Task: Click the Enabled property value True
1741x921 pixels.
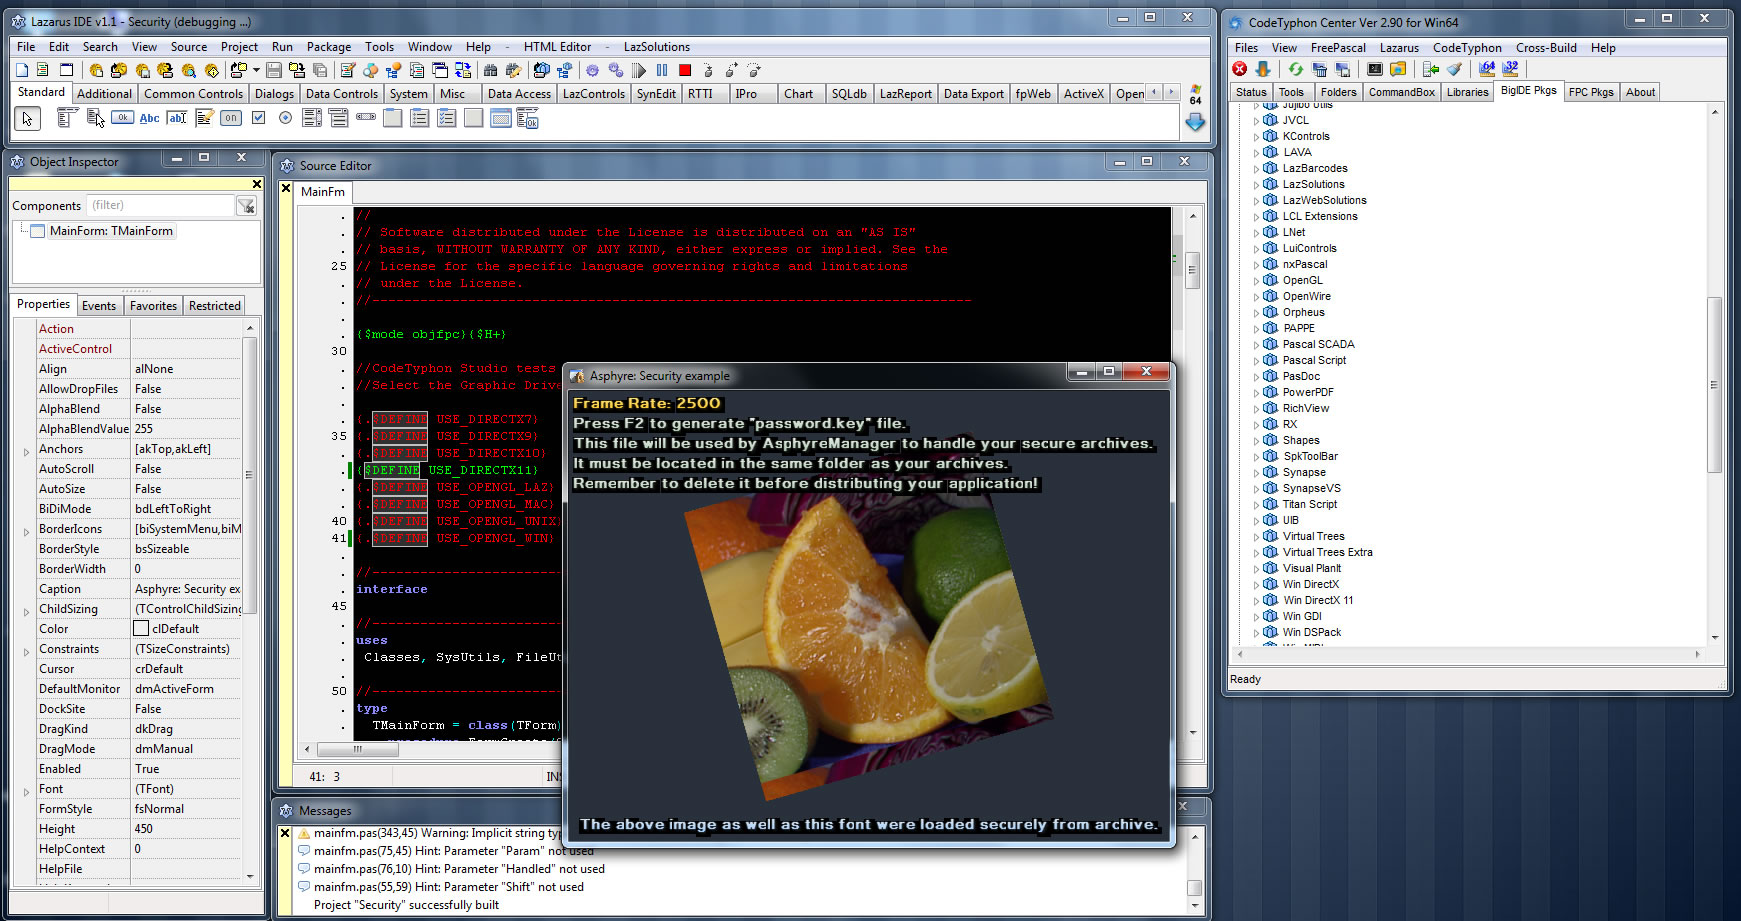Action: pyautogui.click(x=187, y=769)
